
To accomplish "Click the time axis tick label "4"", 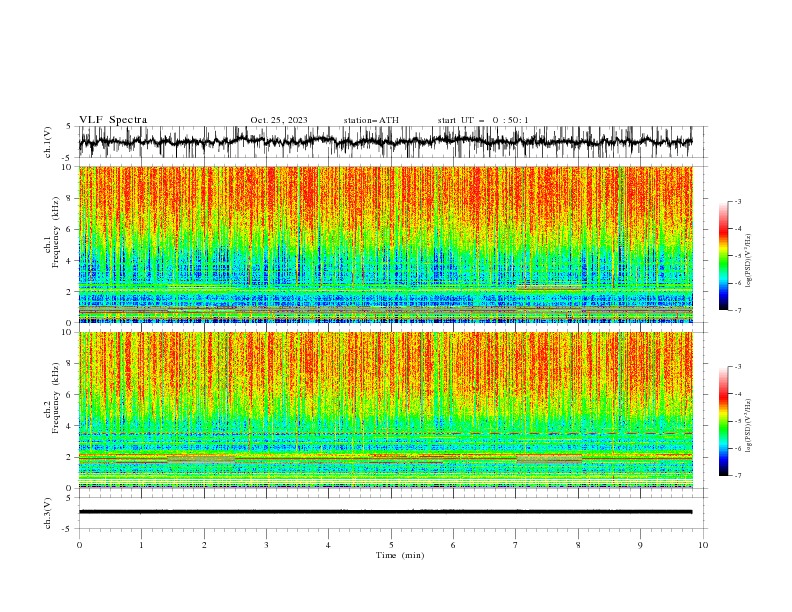I will tap(329, 545).
